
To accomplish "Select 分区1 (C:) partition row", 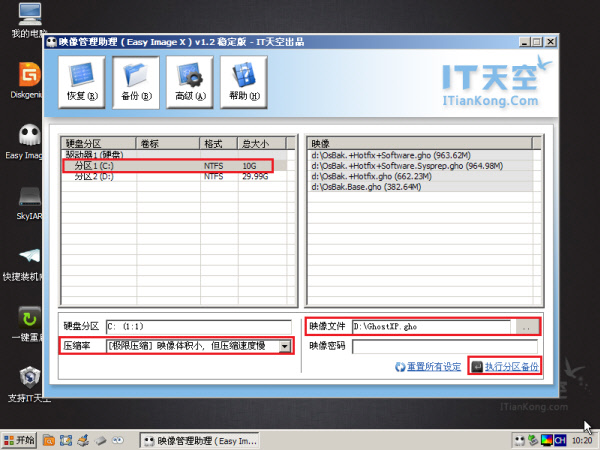I will [x=174, y=166].
